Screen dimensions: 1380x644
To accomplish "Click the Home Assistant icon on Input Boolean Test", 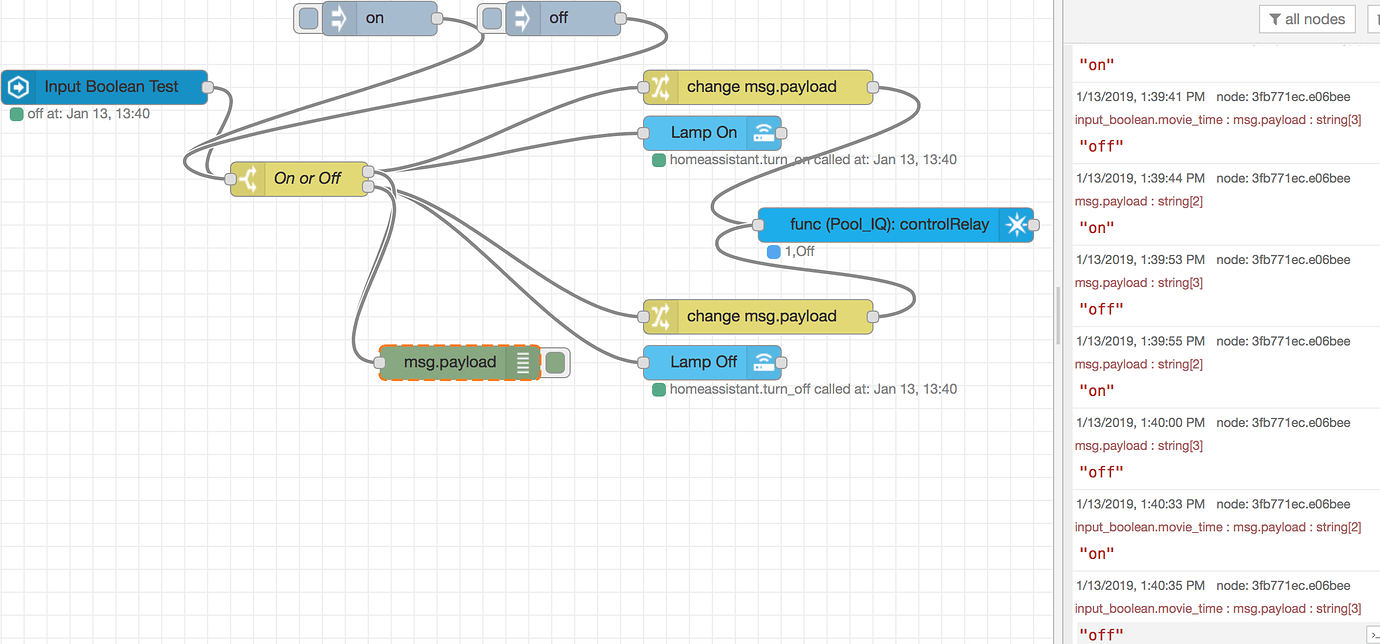I will (x=18, y=87).
